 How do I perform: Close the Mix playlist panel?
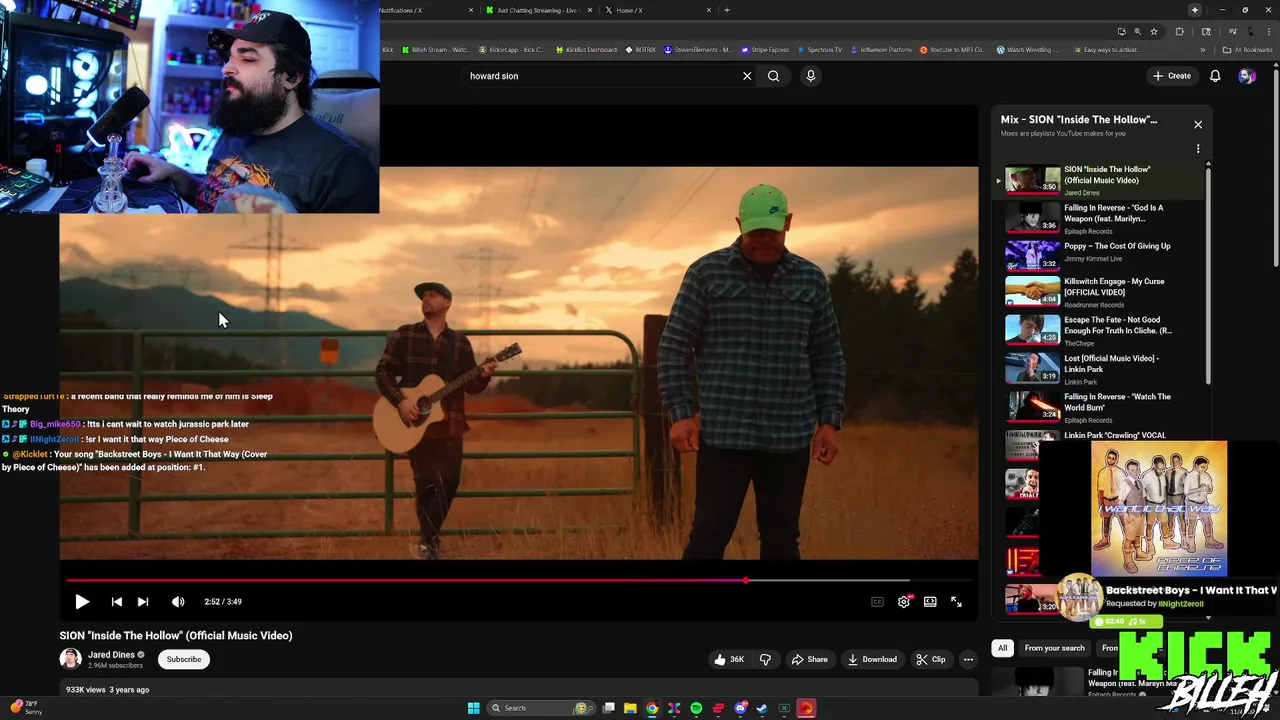[1198, 125]
